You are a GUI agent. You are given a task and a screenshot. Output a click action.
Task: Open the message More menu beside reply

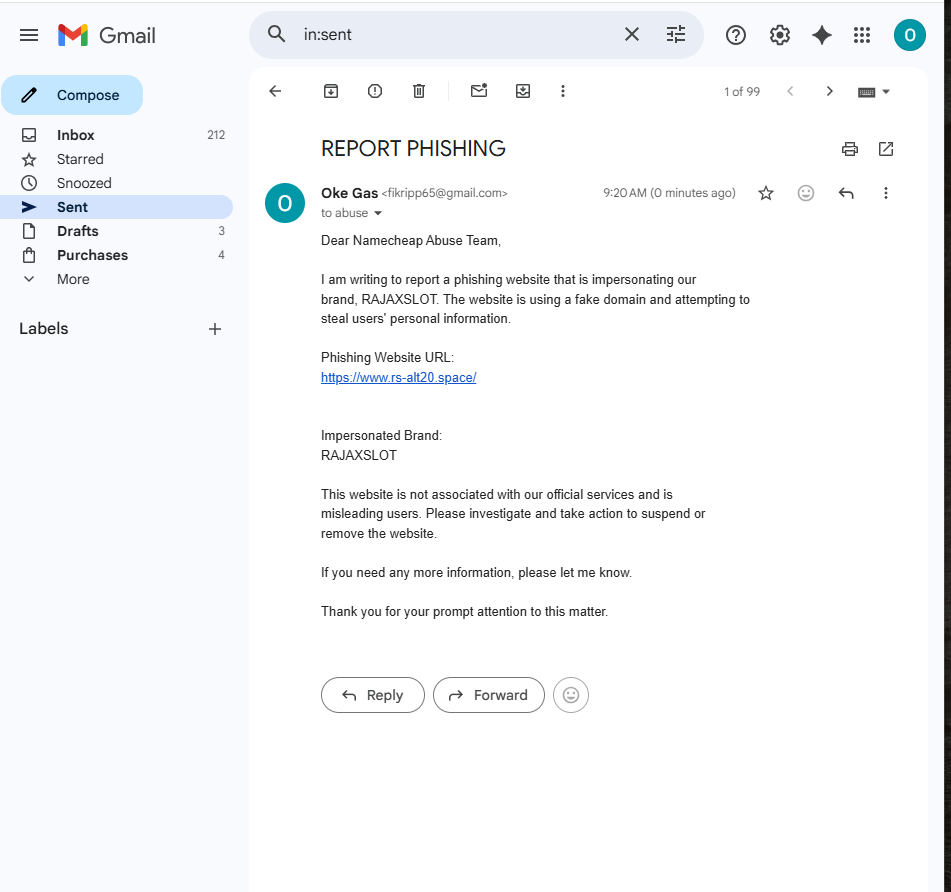coord(885,193)
